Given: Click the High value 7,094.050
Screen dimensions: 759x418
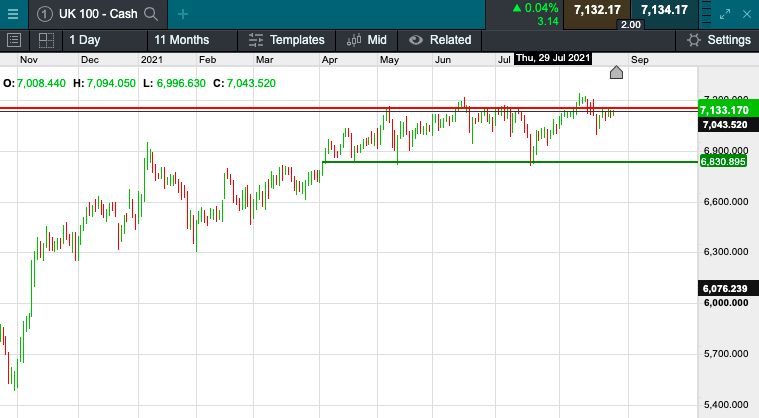Looking at the screenshot, I should tap(111, 83).
